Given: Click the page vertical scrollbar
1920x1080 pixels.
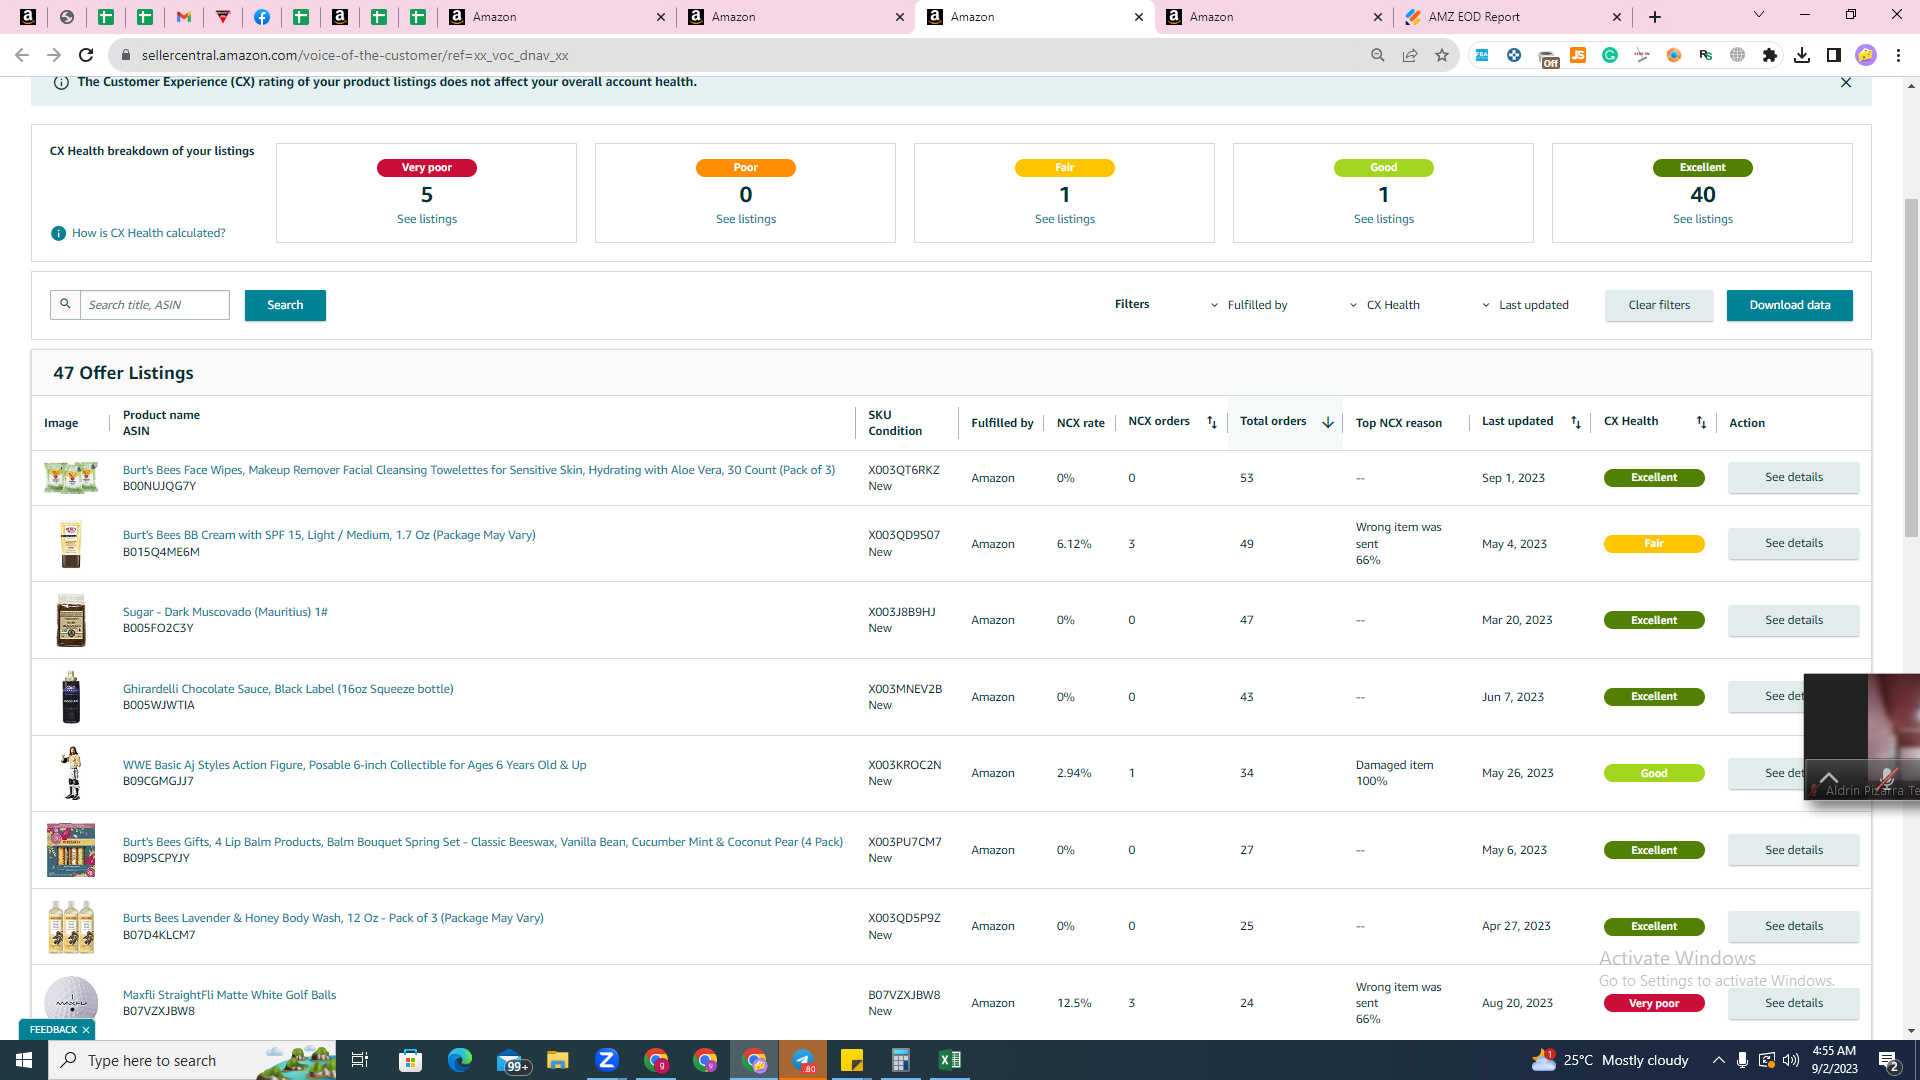Looking at the screenshot, I should pos(1911,369).
